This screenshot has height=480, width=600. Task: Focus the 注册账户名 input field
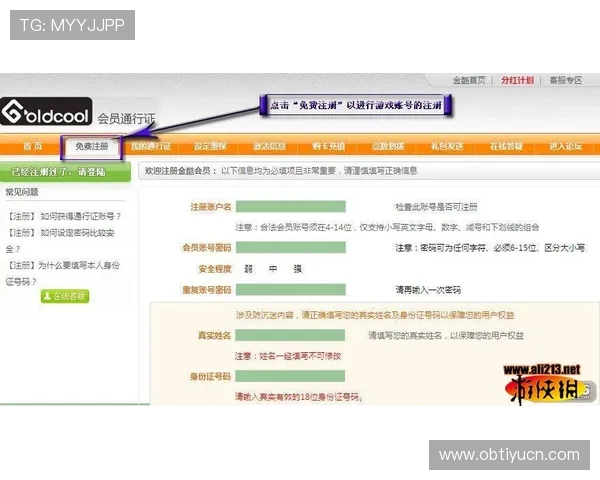pos(291,207)
